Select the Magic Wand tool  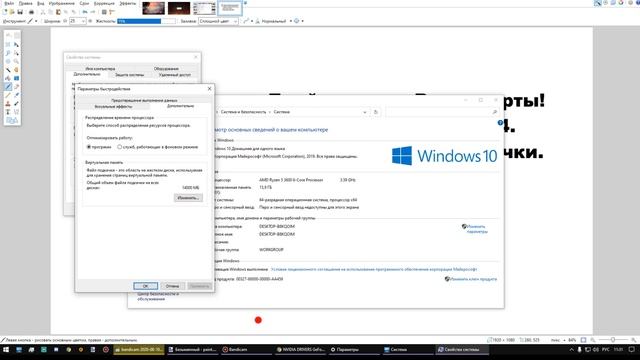tap(8, 70)
